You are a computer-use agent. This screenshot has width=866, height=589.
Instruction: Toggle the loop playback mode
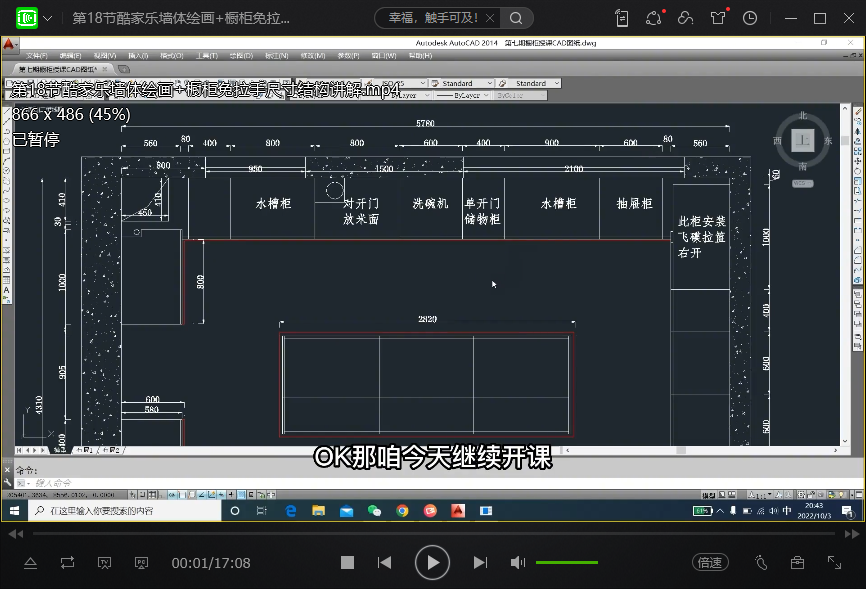pos(67,563)
